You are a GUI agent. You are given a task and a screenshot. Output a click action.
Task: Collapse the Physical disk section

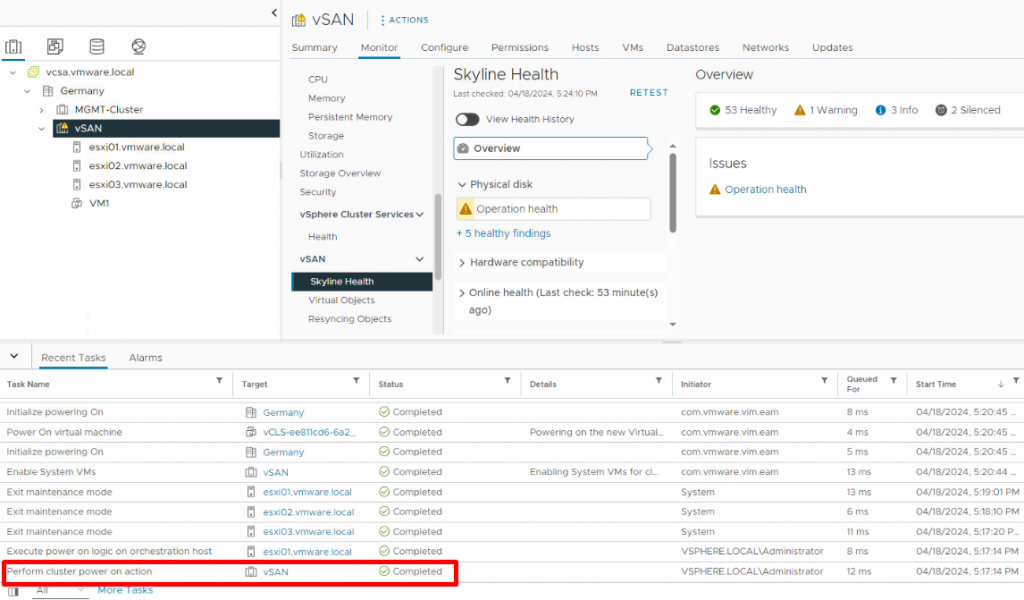[x=462, y=185]
